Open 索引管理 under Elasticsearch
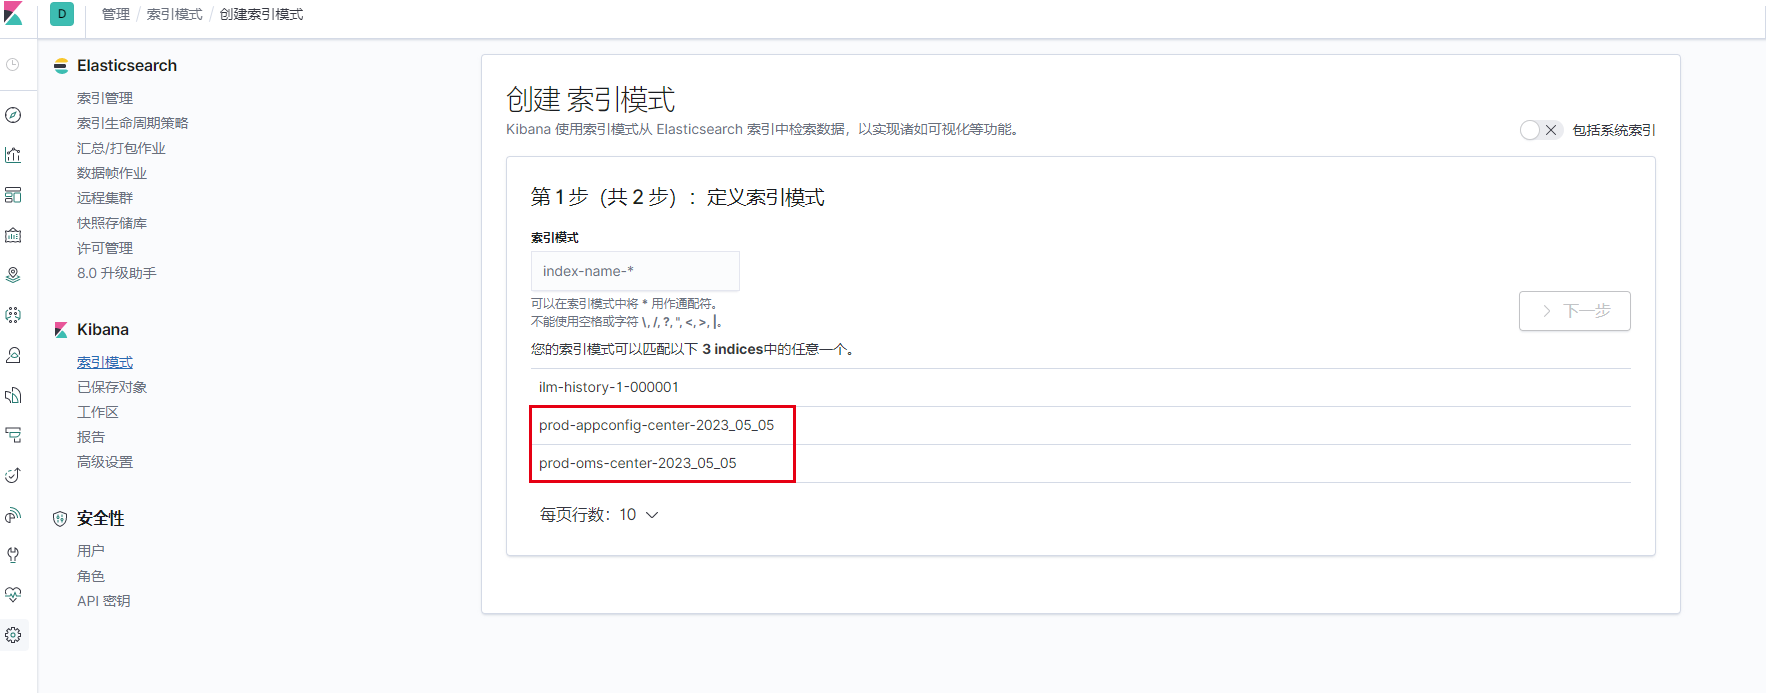This screenshot has width=1766, height=693. click(105, 98)
